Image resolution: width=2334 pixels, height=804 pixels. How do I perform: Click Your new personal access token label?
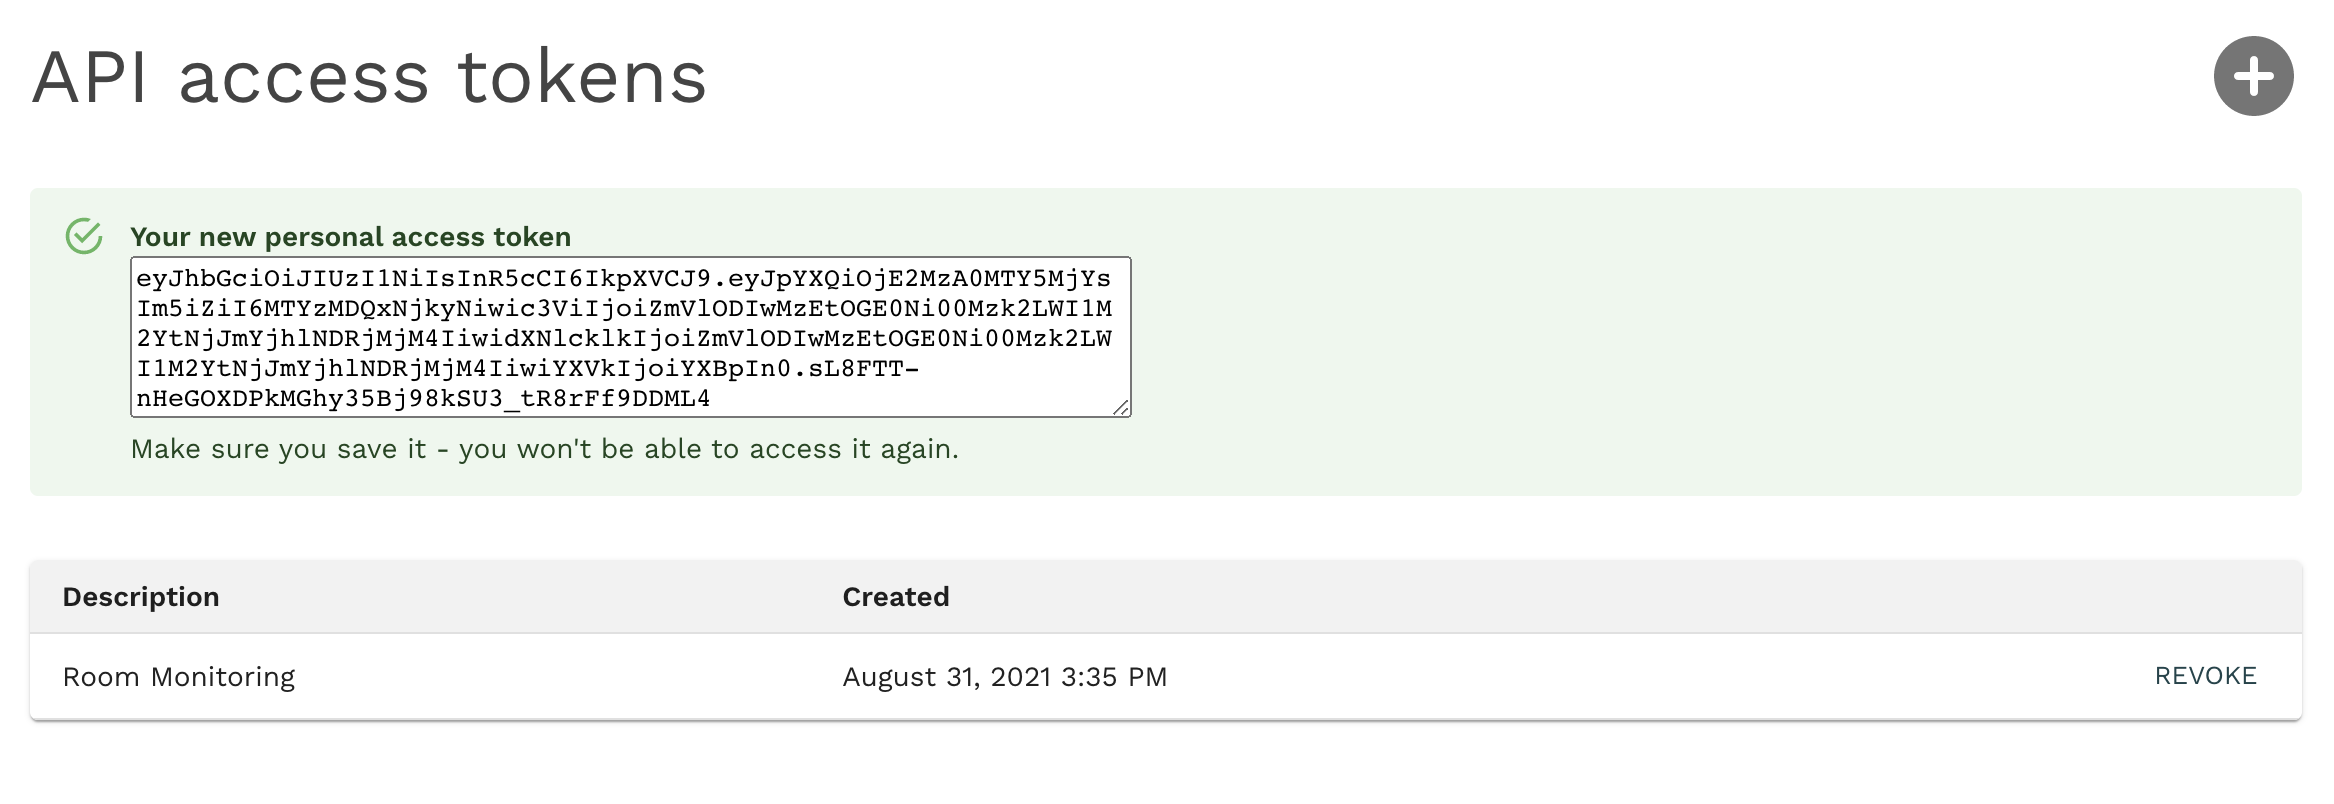tap(350, 237)
